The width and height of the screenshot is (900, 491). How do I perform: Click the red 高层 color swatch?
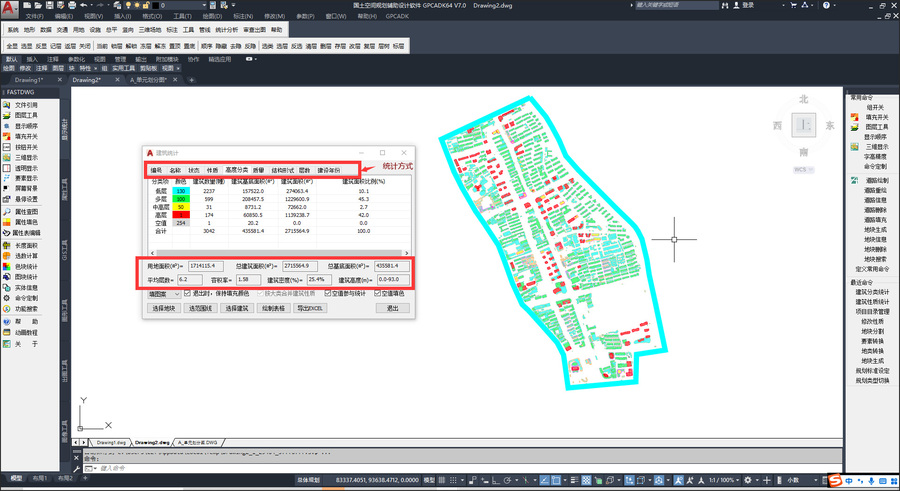click(x=181, y=215)
